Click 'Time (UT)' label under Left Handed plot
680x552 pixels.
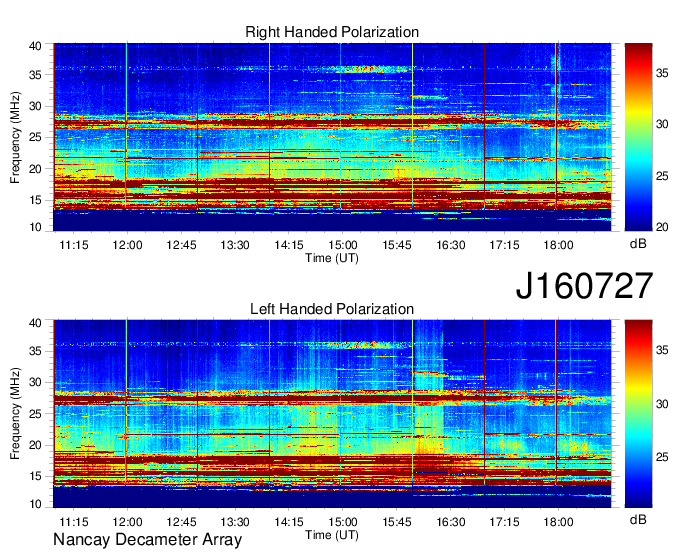332,535
